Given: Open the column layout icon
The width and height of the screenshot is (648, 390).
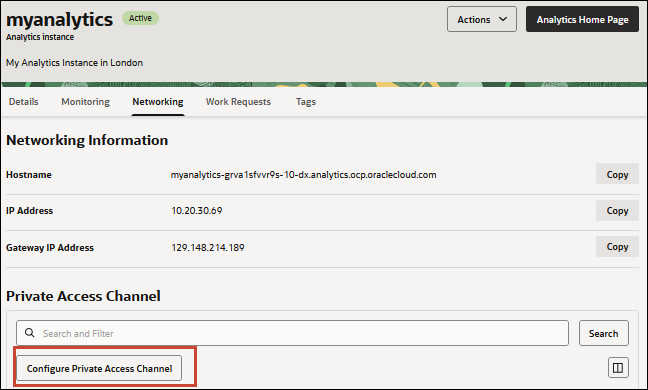Looking at the screenshot, I should point(618,368).
